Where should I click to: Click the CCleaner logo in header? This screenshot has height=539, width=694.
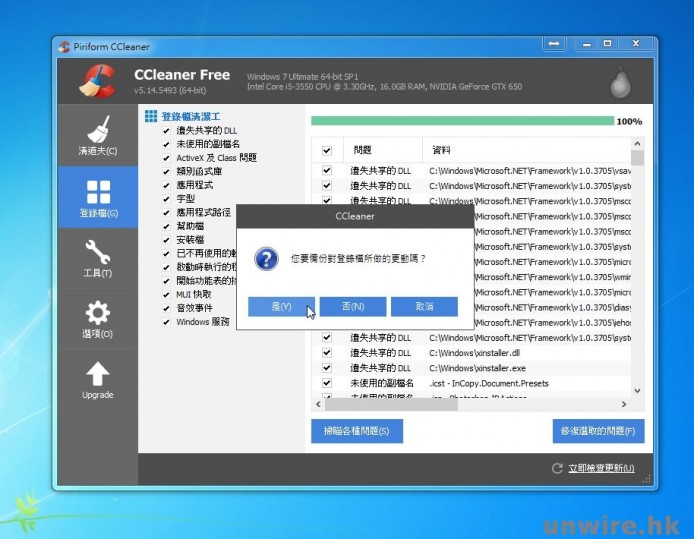[97, 81]
